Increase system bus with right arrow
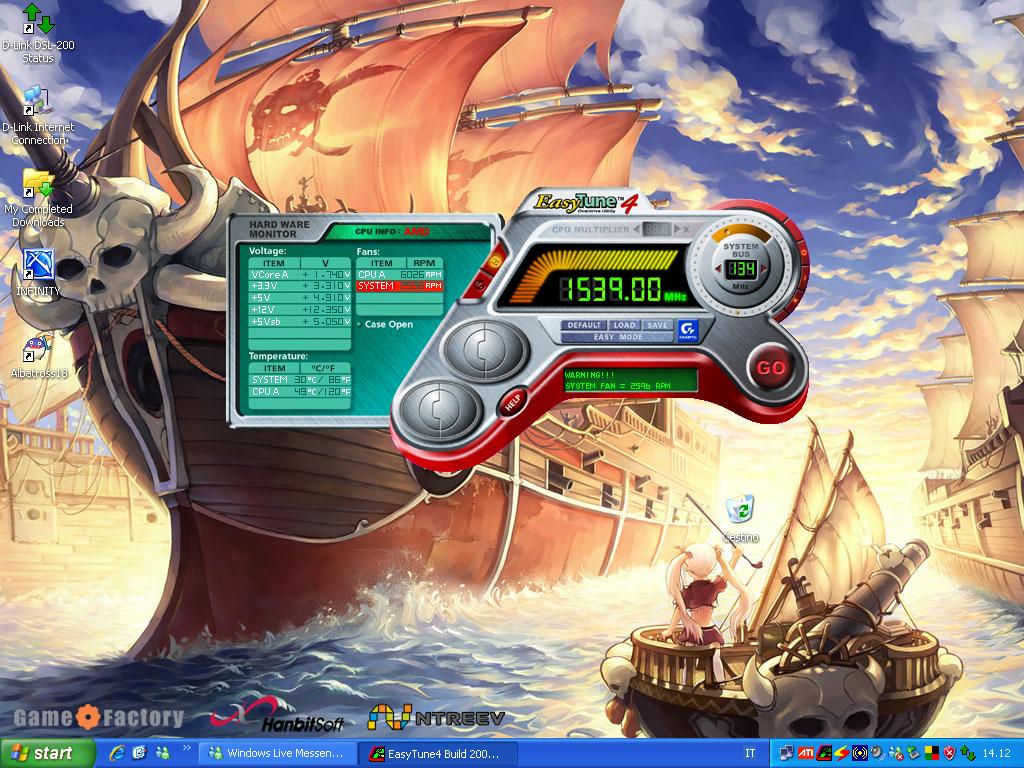This screenshot has width=1024, height=768. coord(764,268)
